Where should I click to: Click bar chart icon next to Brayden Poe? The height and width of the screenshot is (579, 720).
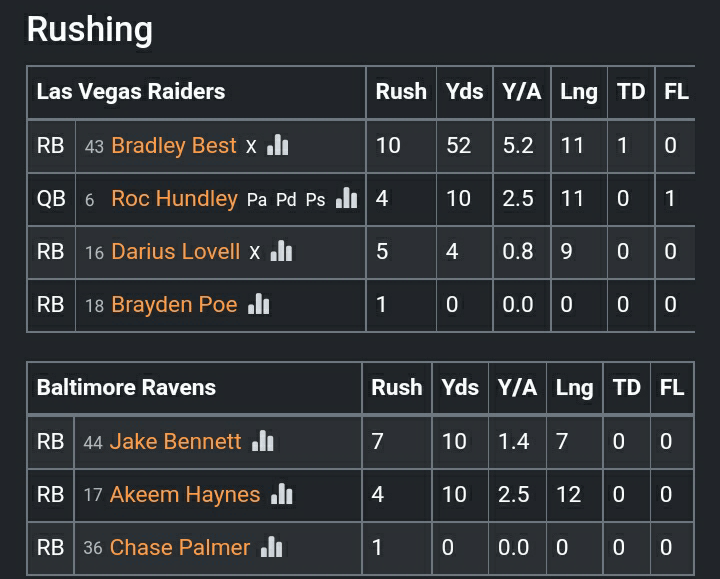pos(259,305)
